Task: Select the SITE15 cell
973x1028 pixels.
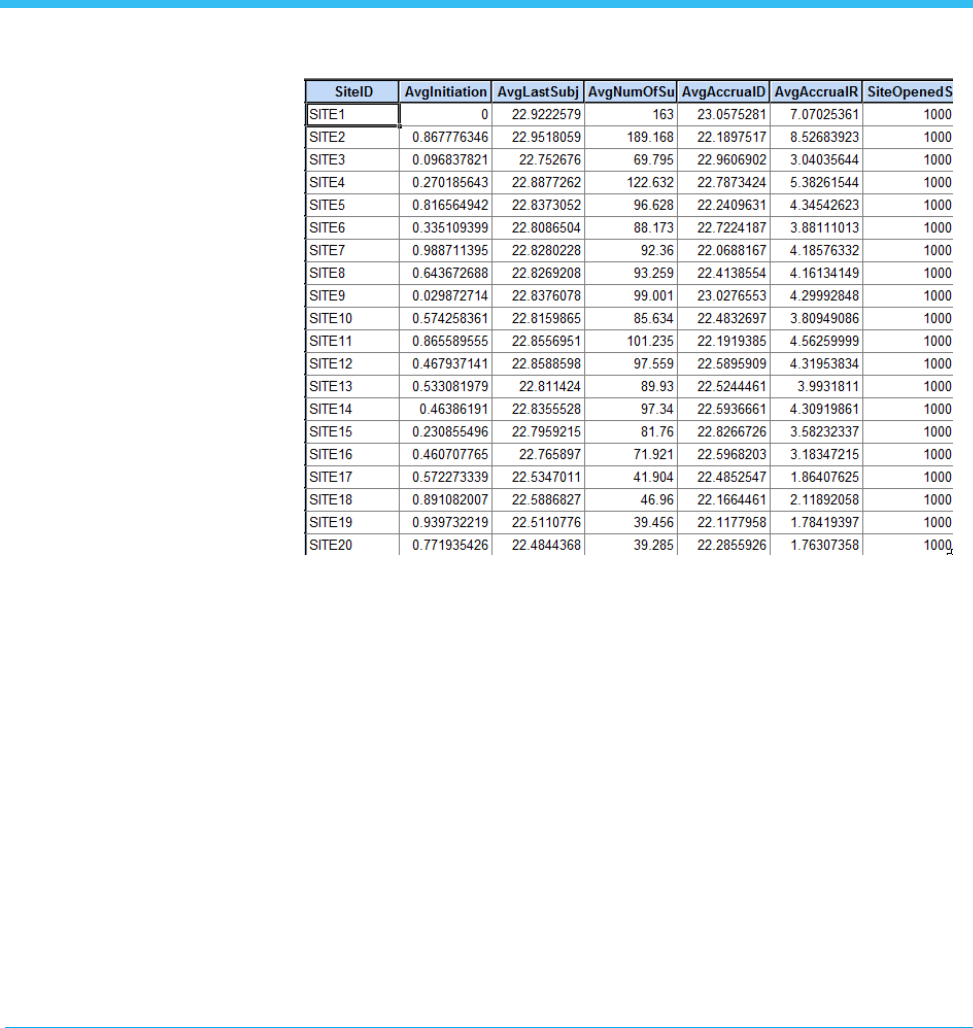Action: click(353, 432)
